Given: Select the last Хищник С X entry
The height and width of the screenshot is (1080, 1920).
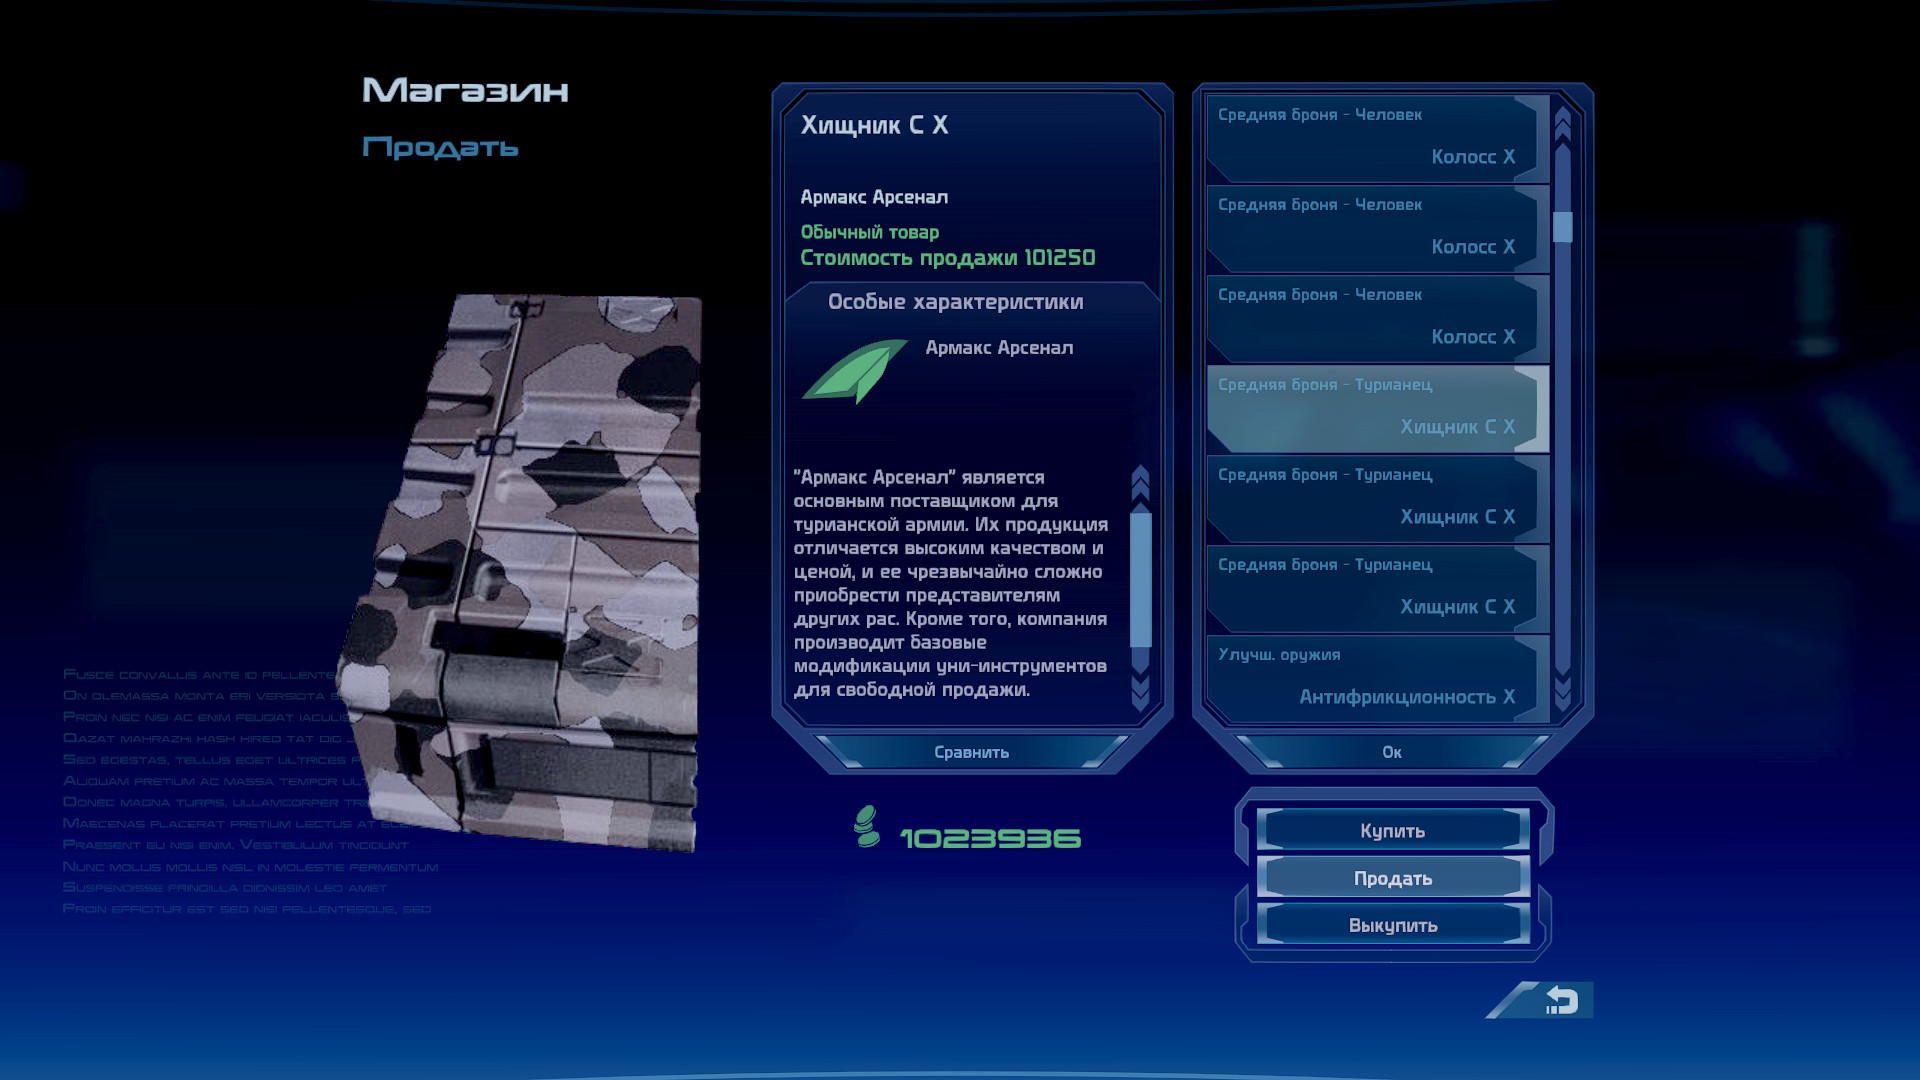Looking at the screenshot, I should pos(1376,588).
